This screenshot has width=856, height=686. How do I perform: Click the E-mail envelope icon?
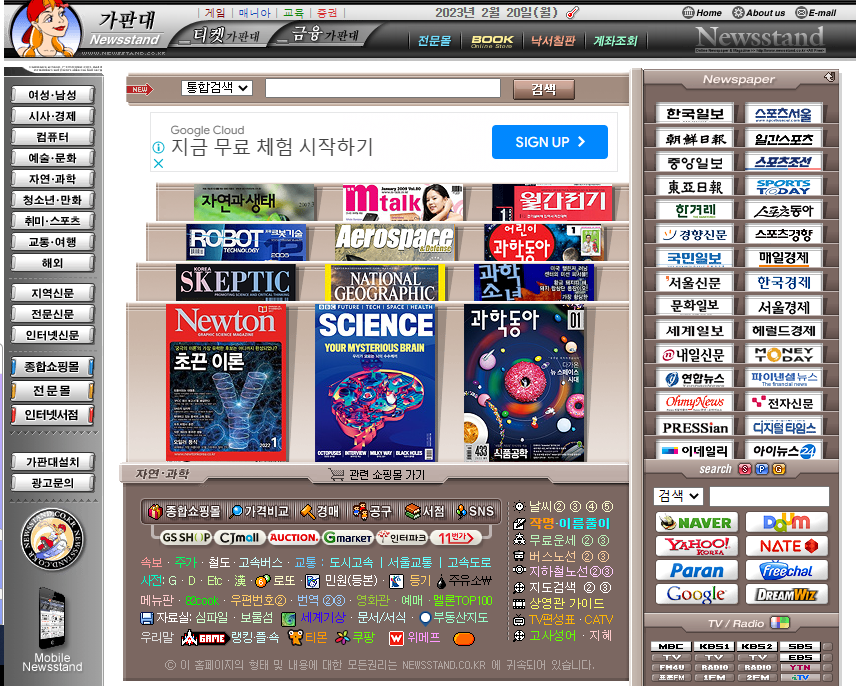click(x=801, y=13)
